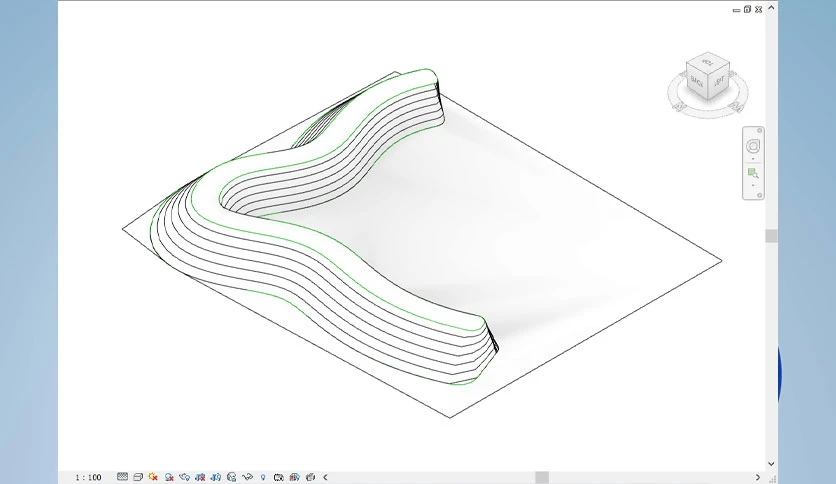Open the Steering Wheels navigation tool

point(753,146)
